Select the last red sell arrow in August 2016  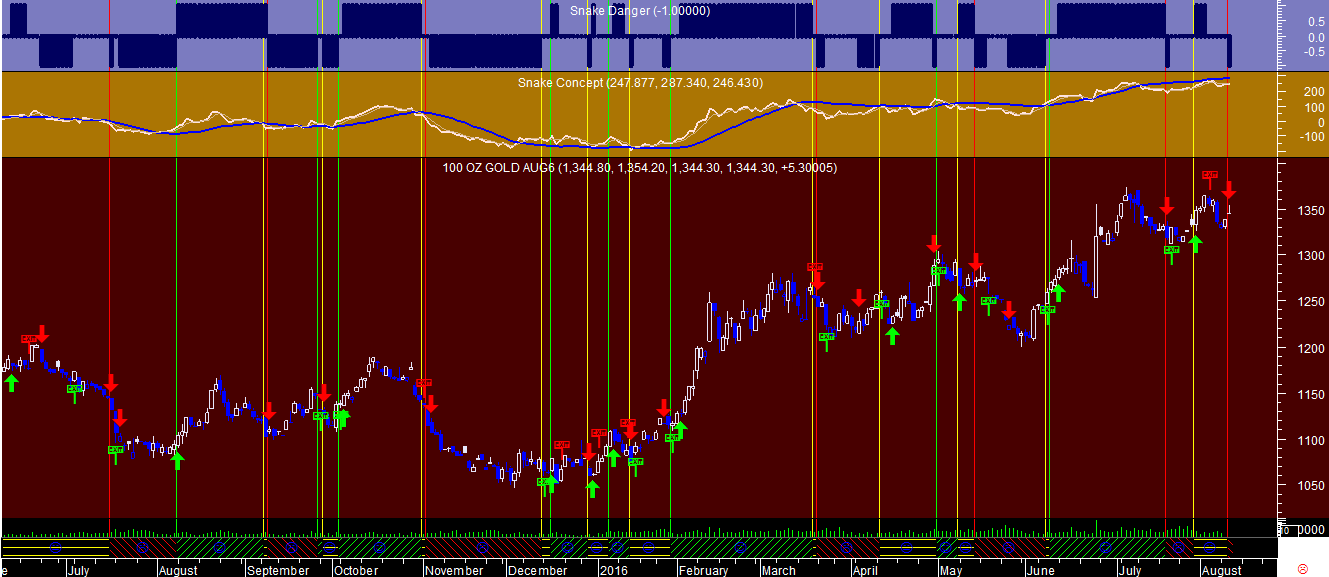coord(1229,189)
